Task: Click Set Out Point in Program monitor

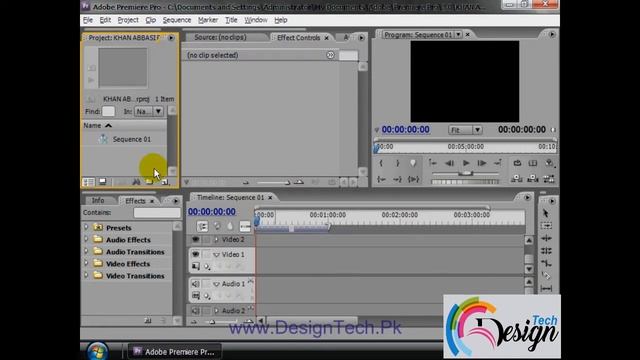Action: [397, 163]
